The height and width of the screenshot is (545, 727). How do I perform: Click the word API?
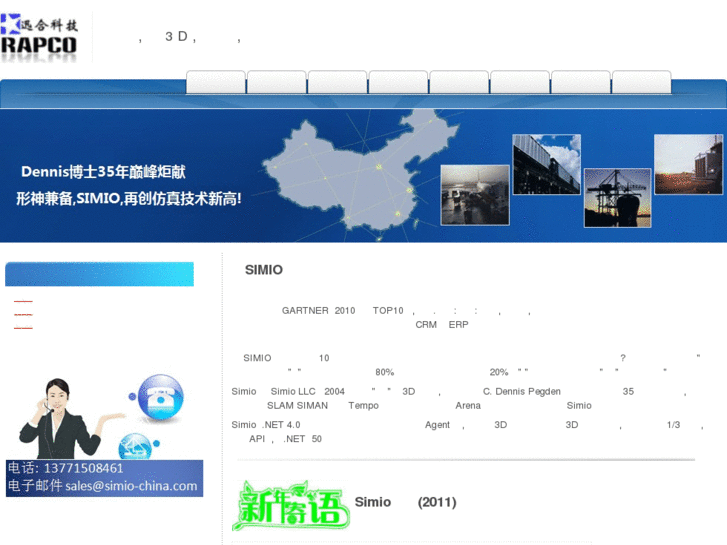[257, 439]
